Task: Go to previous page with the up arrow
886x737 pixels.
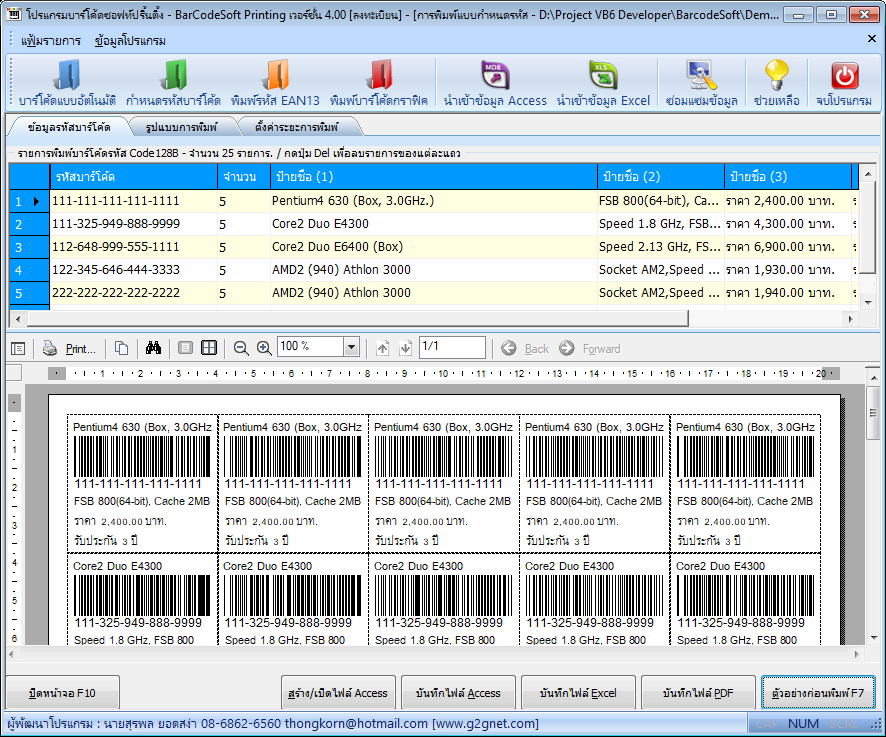Action: tap(383, 348)
